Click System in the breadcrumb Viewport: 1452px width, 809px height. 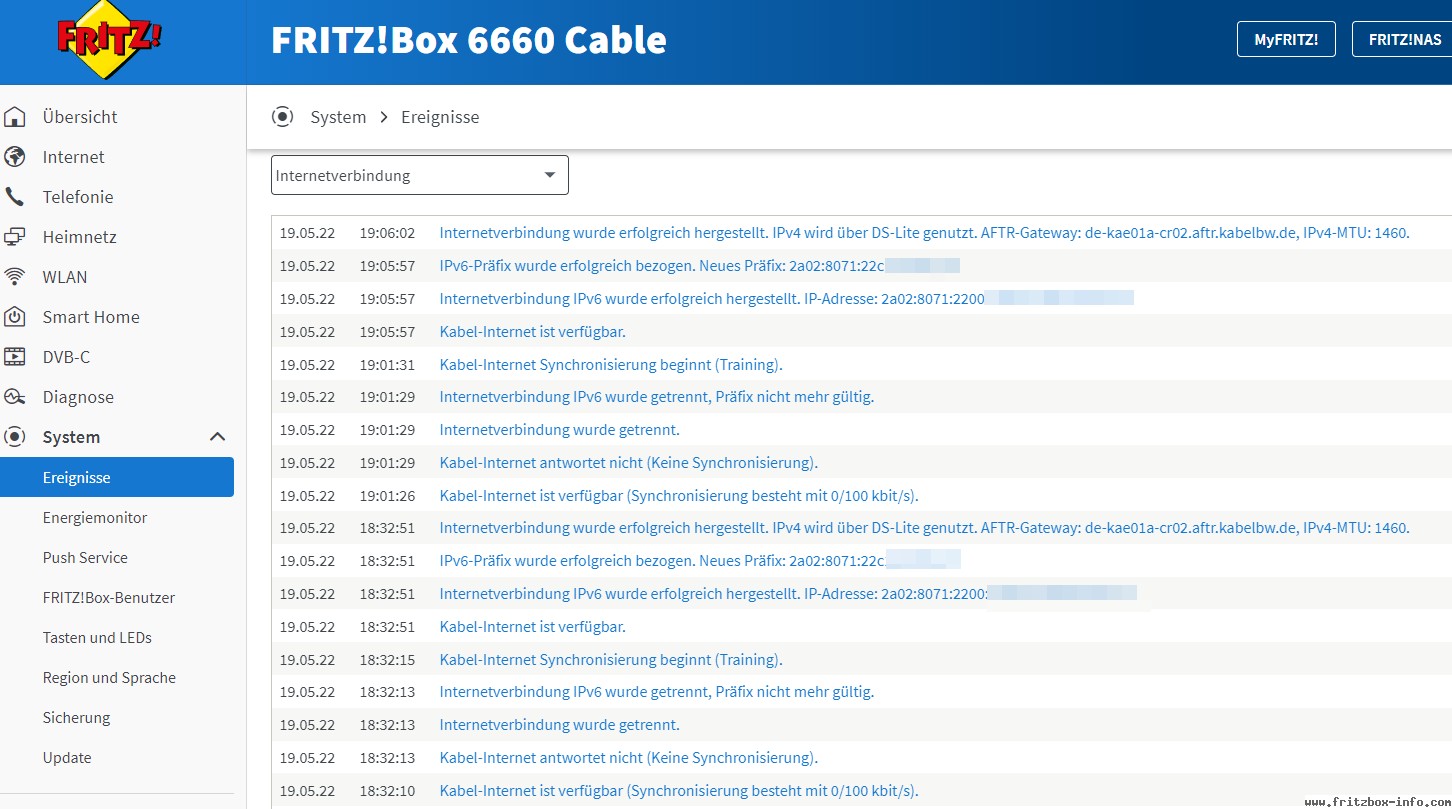[338, 117]
